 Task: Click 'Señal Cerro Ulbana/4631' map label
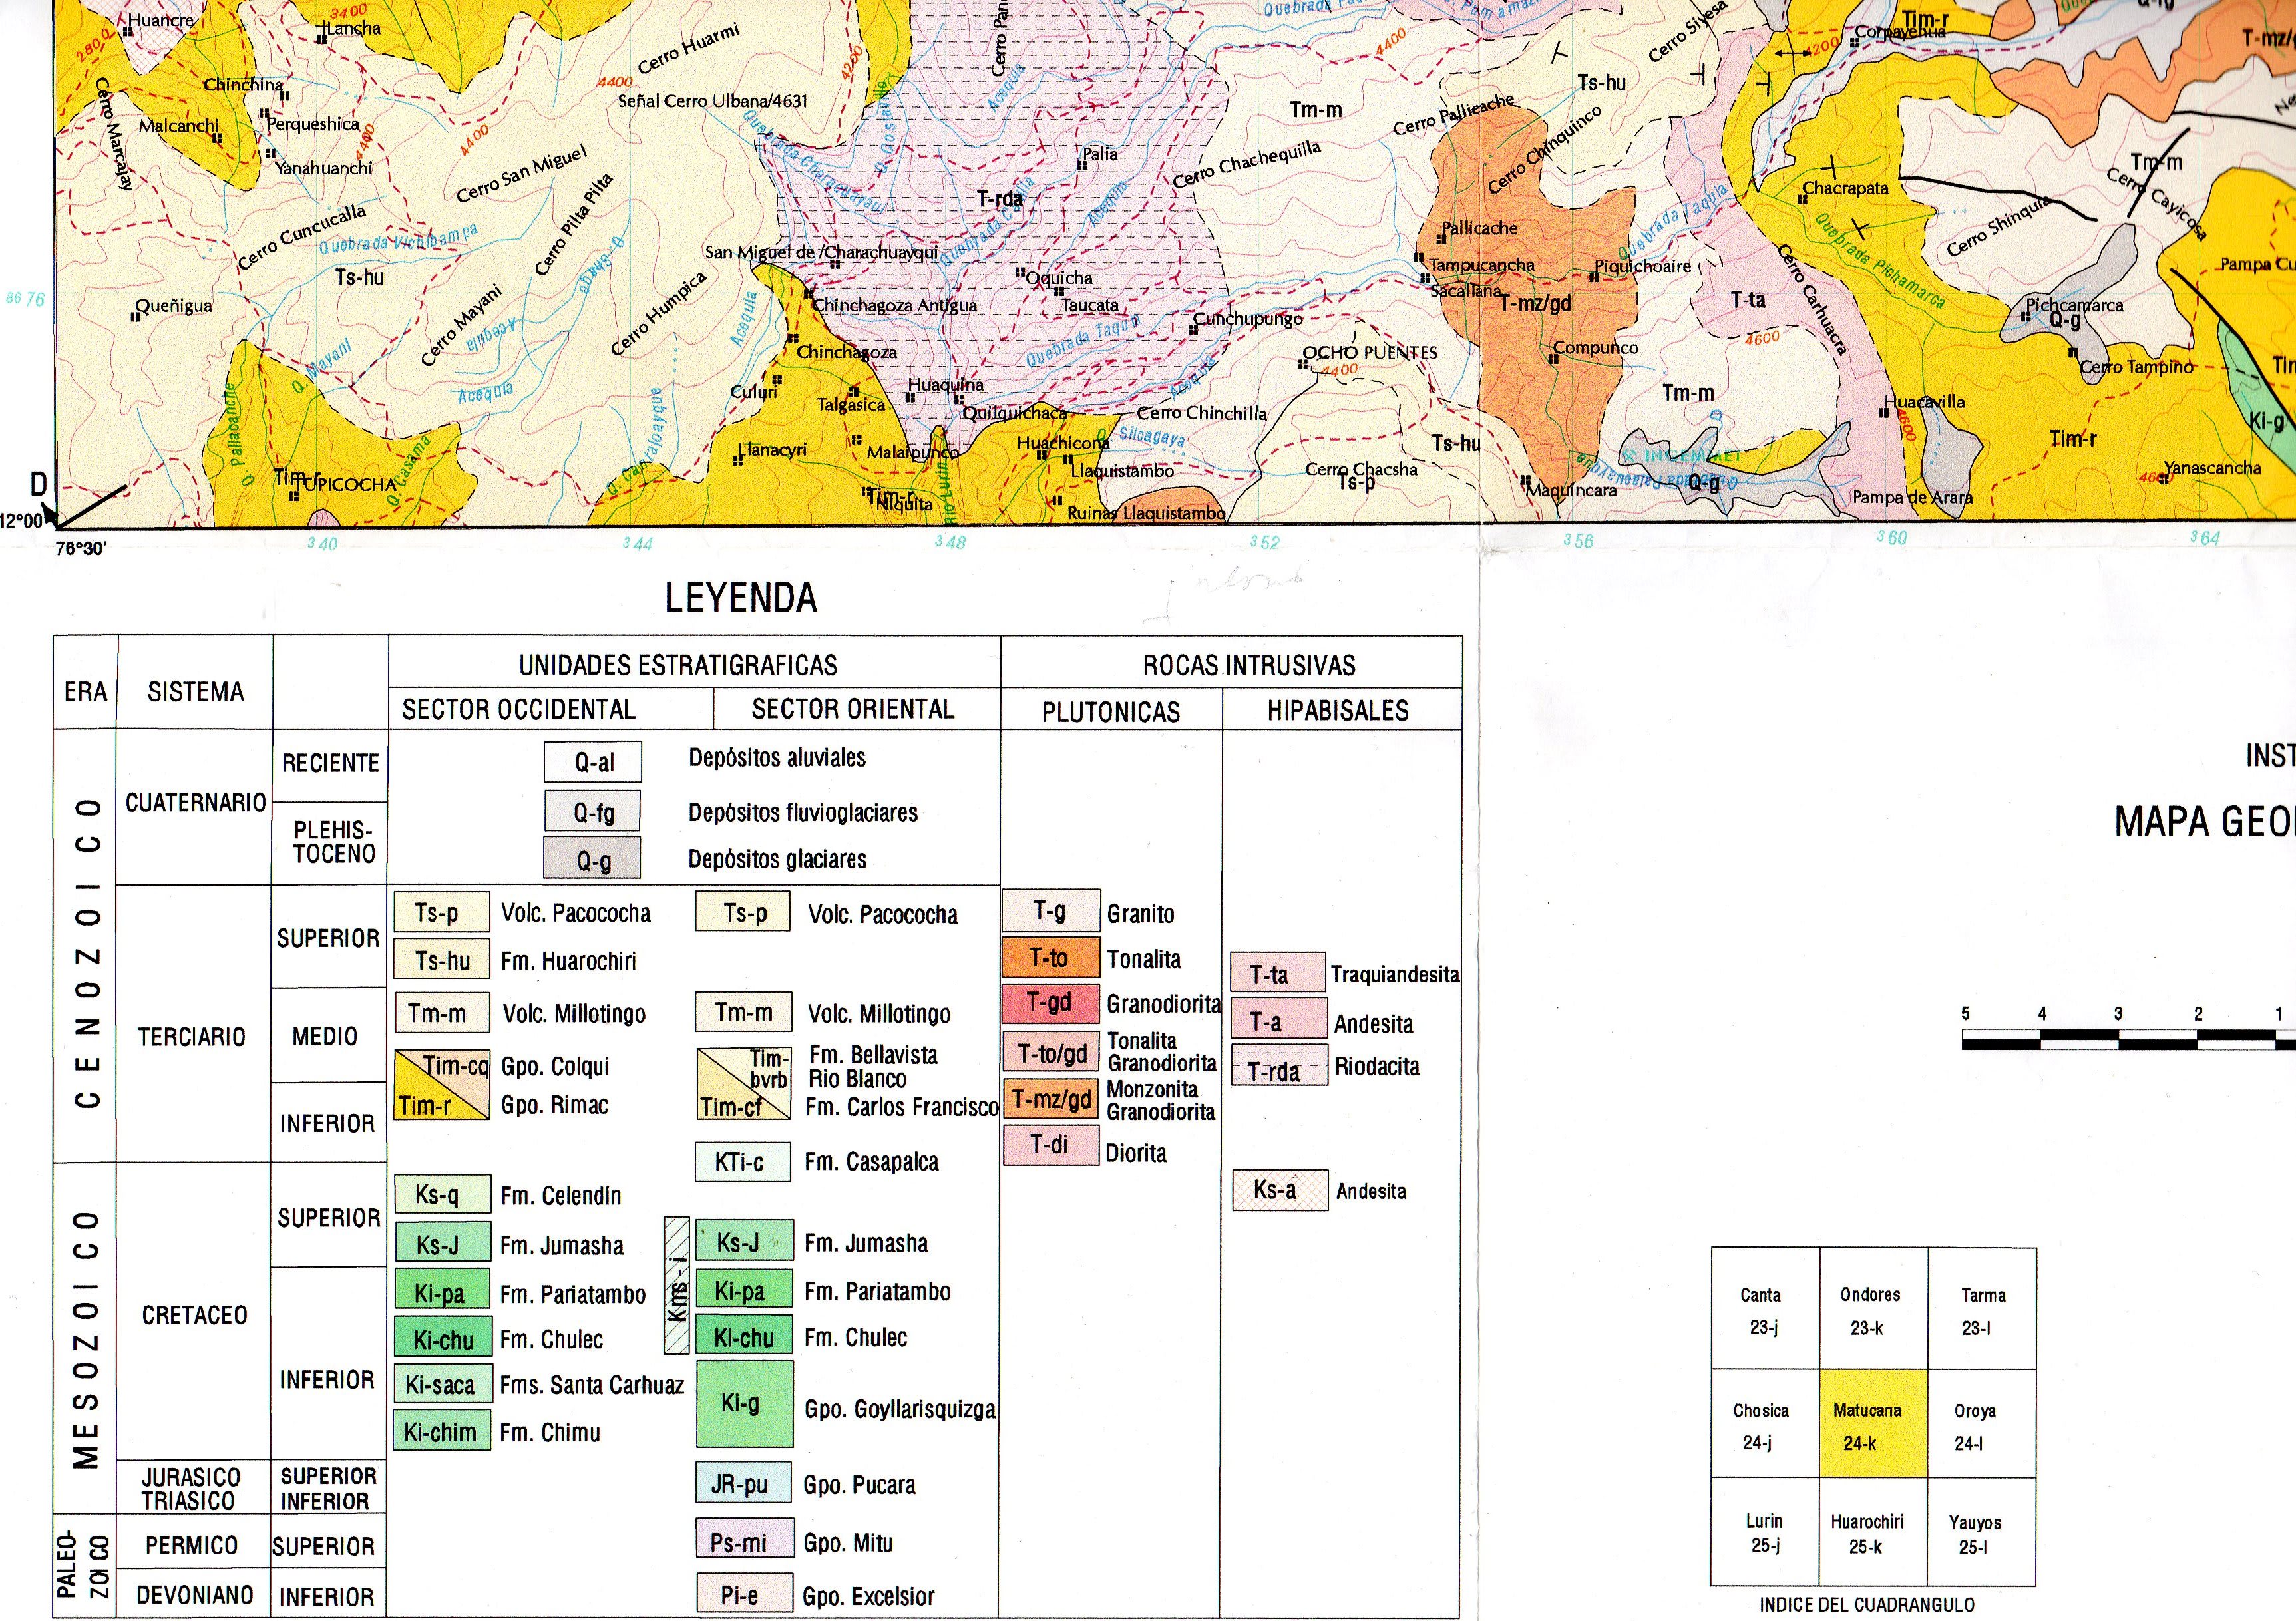712,101
